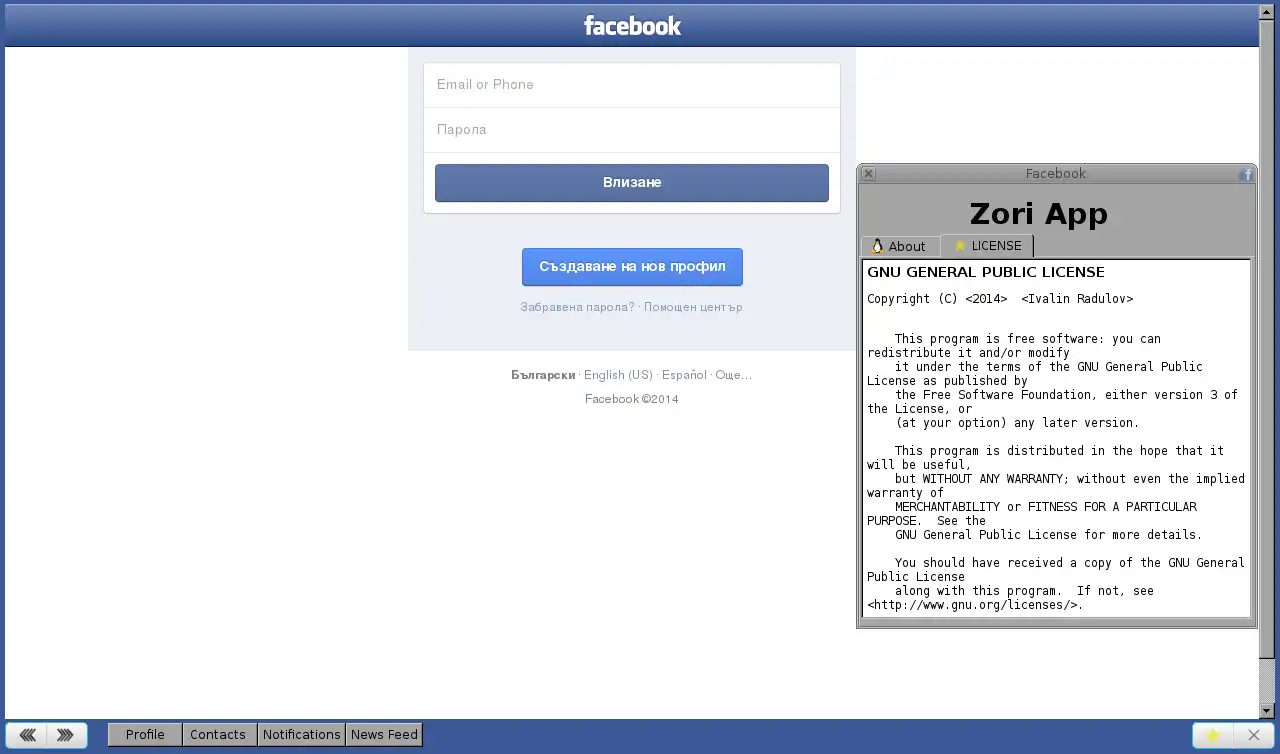The image size is (1280, 754).
Task: Open the Забравена парола? link
Action: coord(577,307)
